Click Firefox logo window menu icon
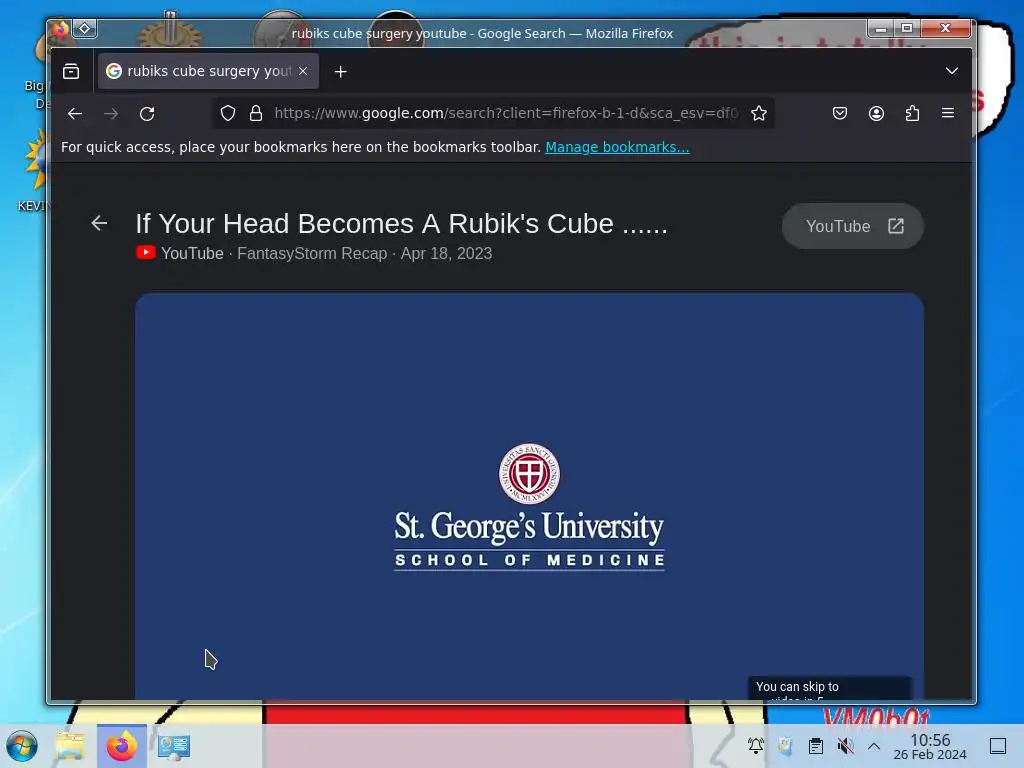The image size is (1024, 768). [x=60, y=29]
